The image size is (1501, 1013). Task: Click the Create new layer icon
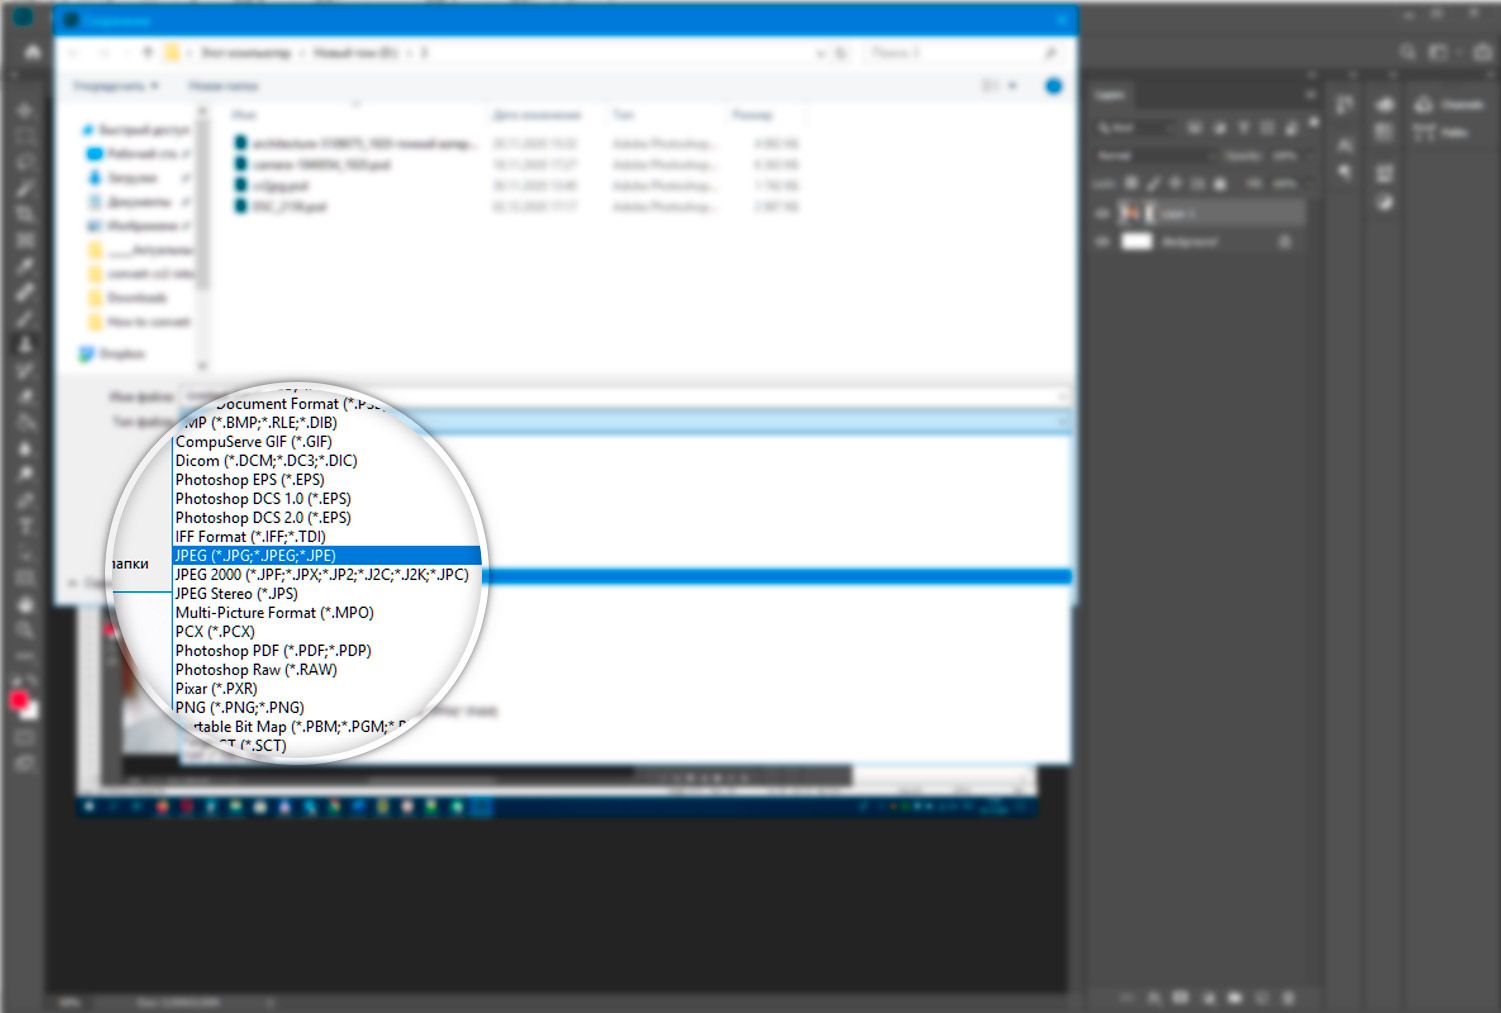pos(1260,997)
